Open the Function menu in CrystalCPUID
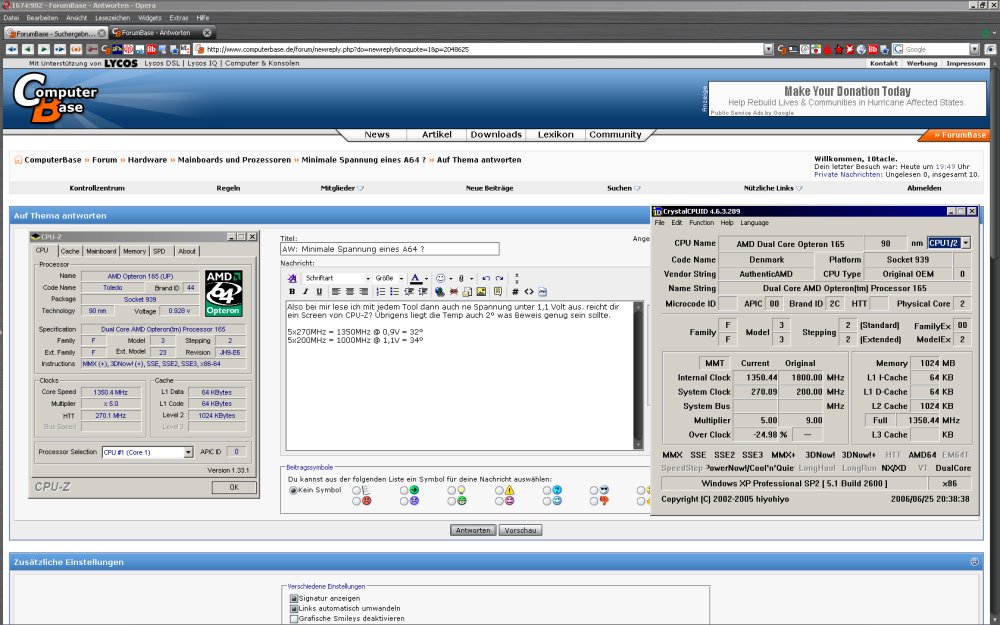This screenshot has height=625, width=1000. point(701,223)
